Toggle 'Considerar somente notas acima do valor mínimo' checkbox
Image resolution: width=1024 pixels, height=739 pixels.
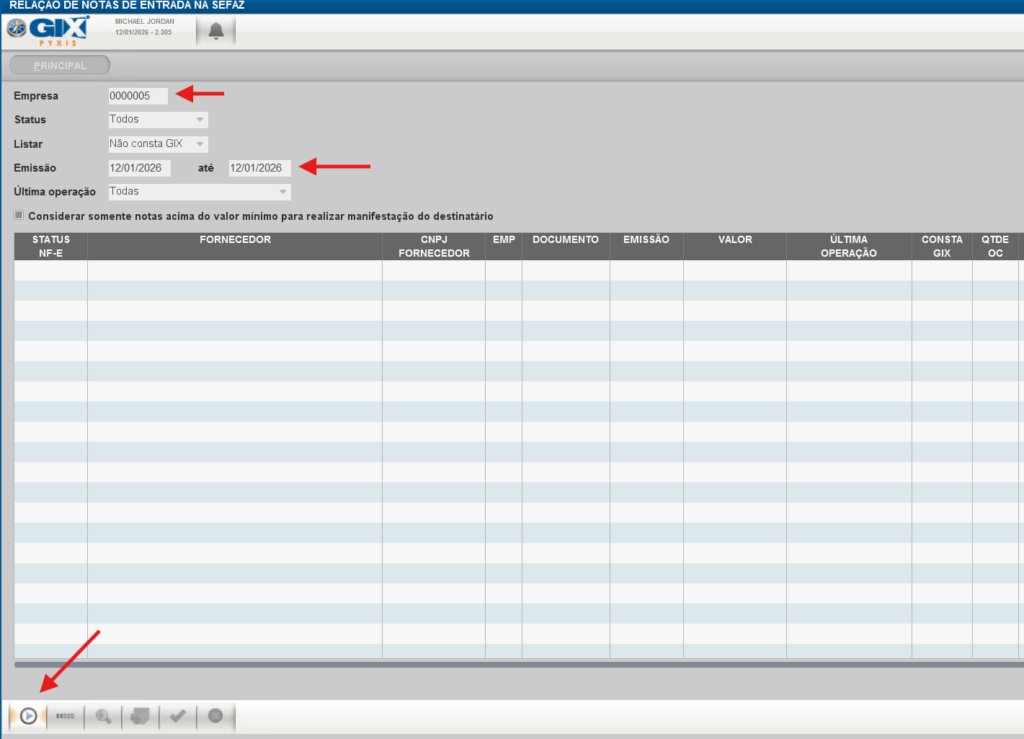[19, 215]
